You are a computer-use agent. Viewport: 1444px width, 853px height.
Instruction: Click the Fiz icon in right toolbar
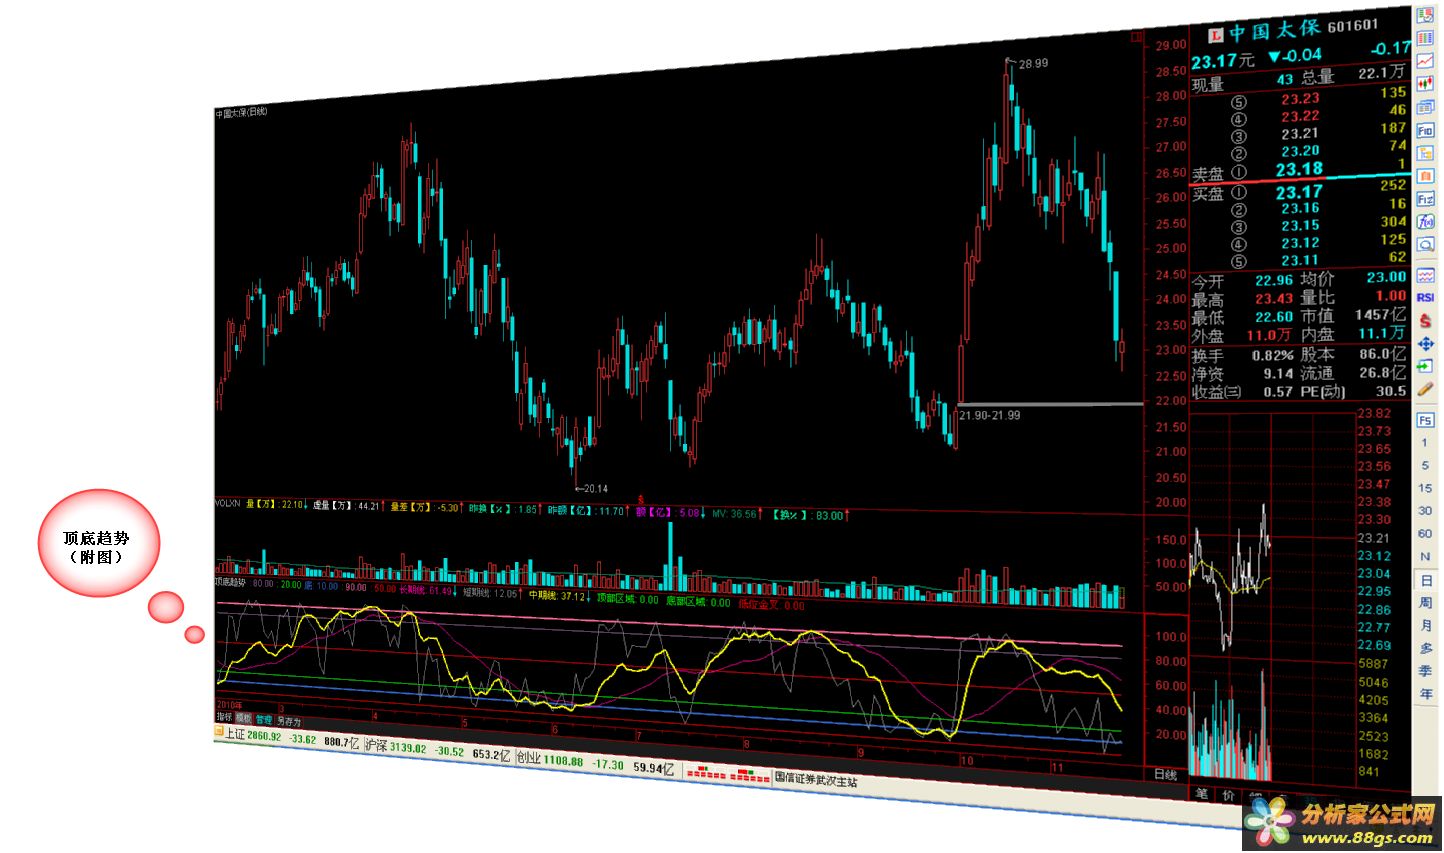point(1425,199)
